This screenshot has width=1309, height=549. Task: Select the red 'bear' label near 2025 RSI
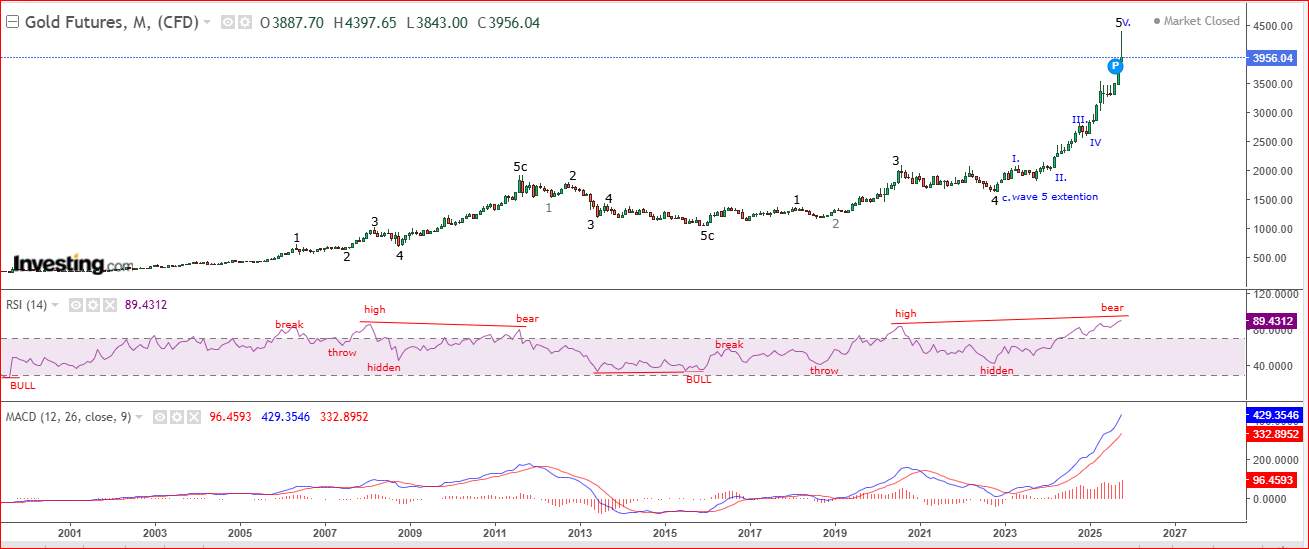pos(1112,307)
